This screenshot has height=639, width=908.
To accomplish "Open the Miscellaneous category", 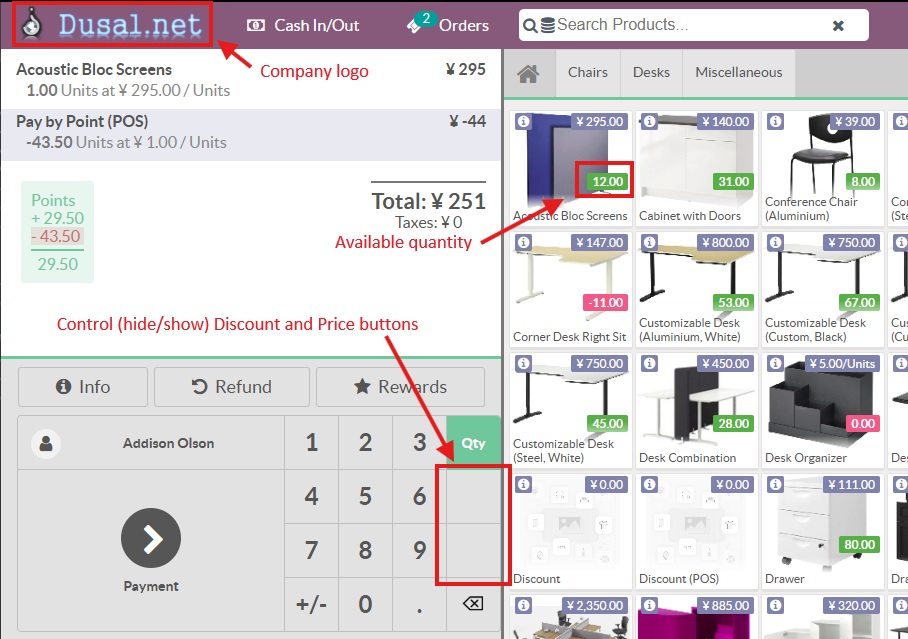I will (x=738, y=72).
